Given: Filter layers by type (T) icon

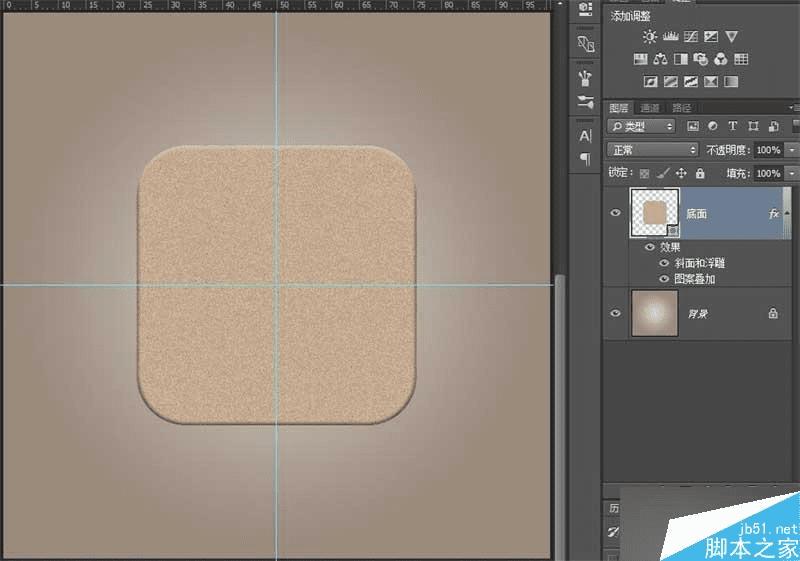Looking at the screenshot, I should pyautogui.click(x=732, y=127).
